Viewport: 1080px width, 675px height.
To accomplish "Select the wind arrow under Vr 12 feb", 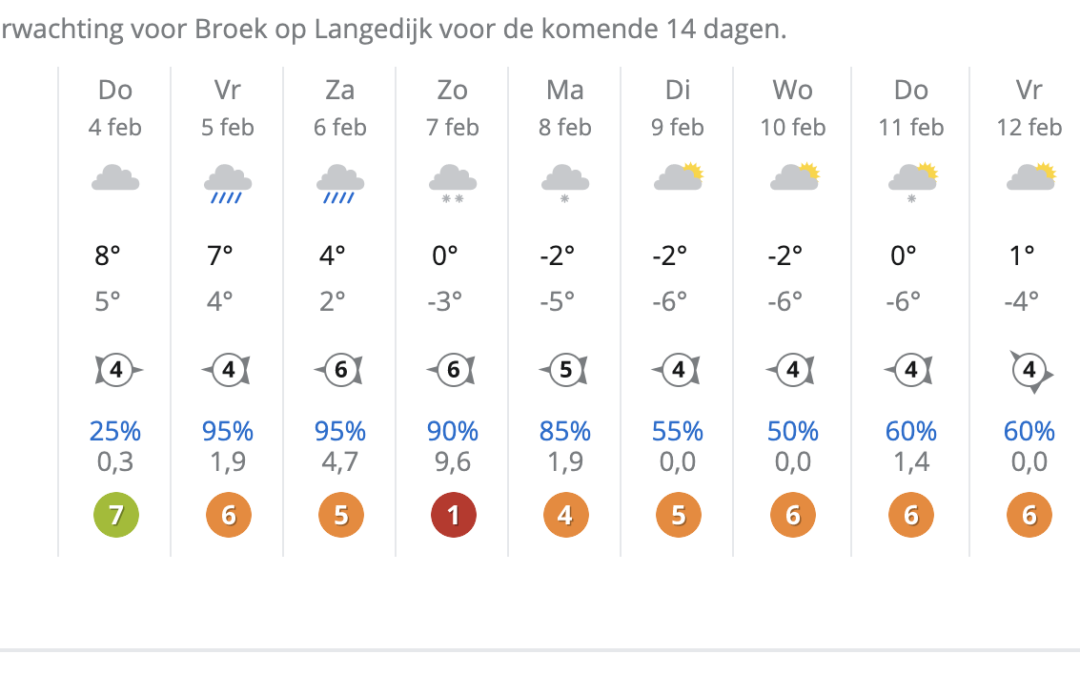I will point(1028,368).
